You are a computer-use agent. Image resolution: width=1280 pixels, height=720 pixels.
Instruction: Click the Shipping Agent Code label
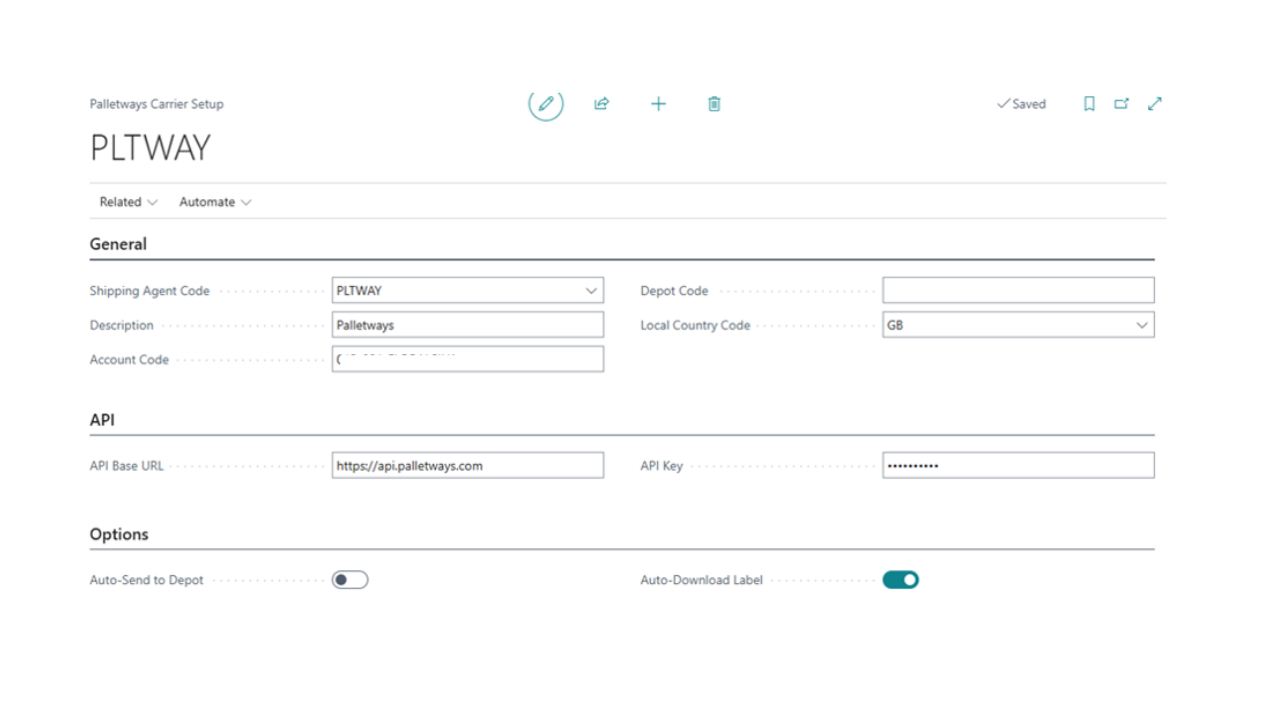point(150,291)
